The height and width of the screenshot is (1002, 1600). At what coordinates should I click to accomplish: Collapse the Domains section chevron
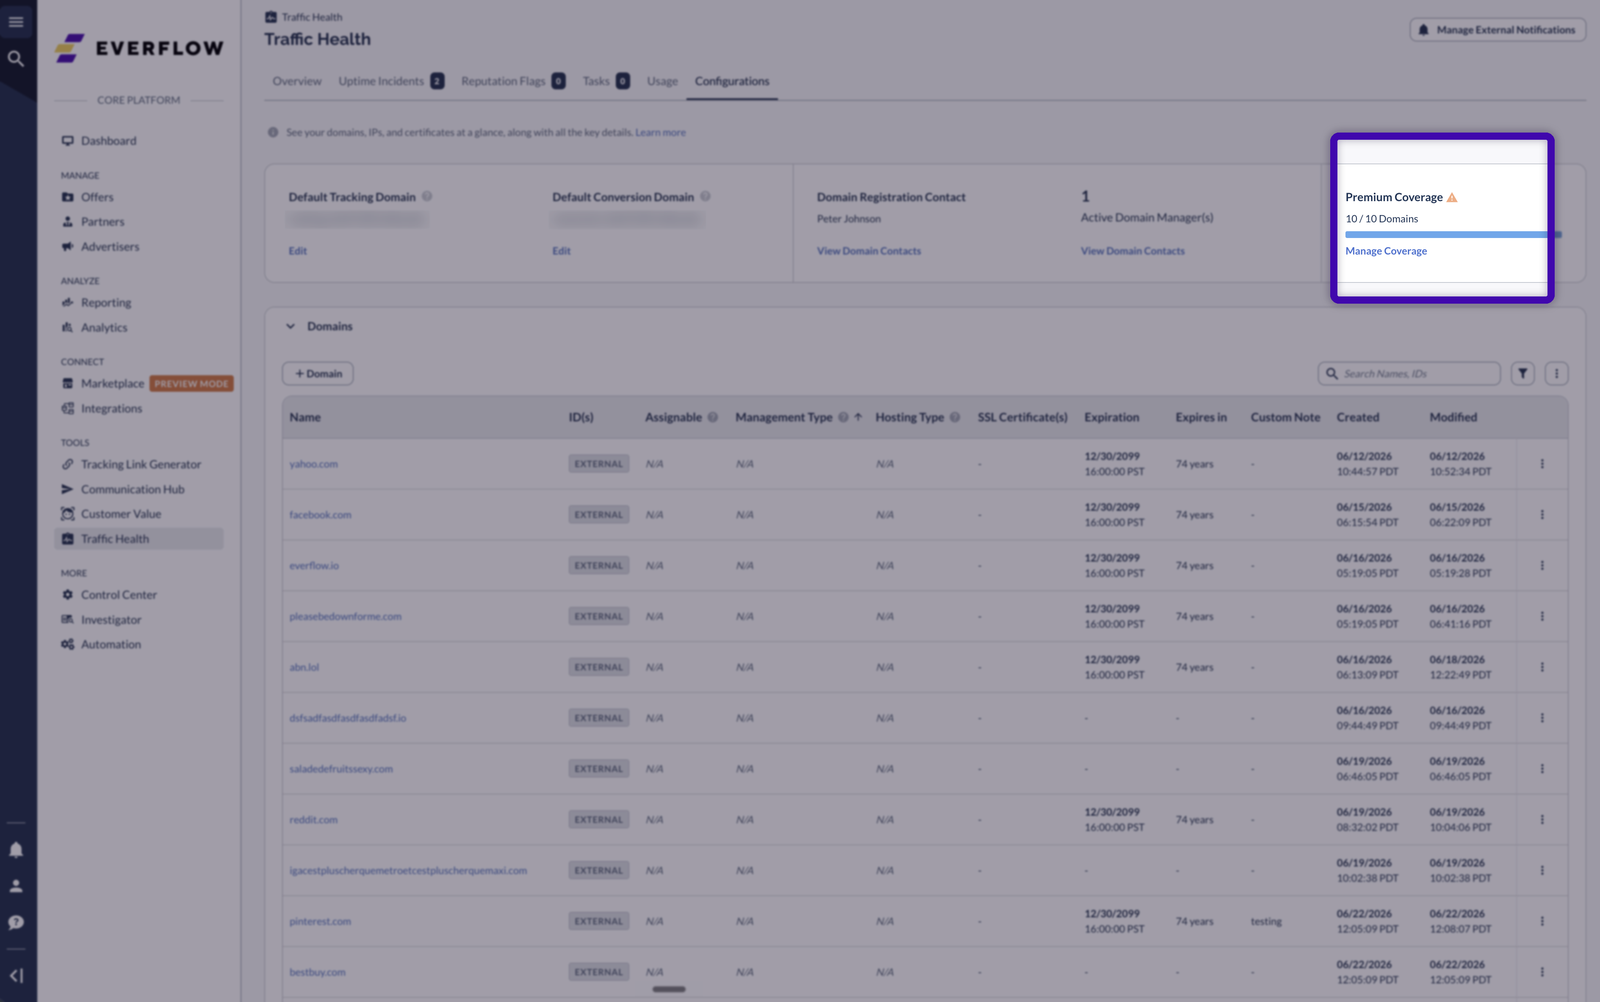tap(290, 327)
